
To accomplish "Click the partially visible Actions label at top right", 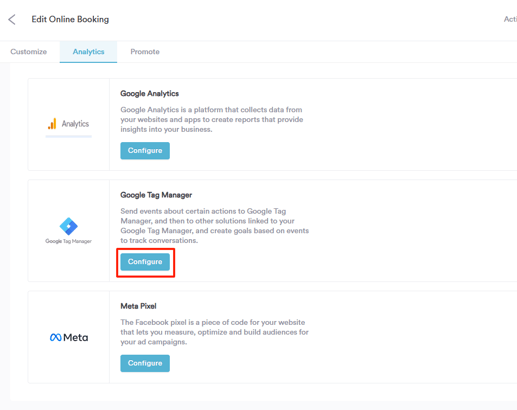I will 510,19.
